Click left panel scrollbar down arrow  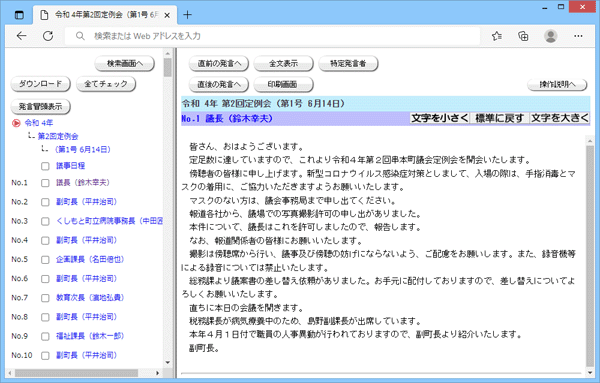tap(168, 362)
